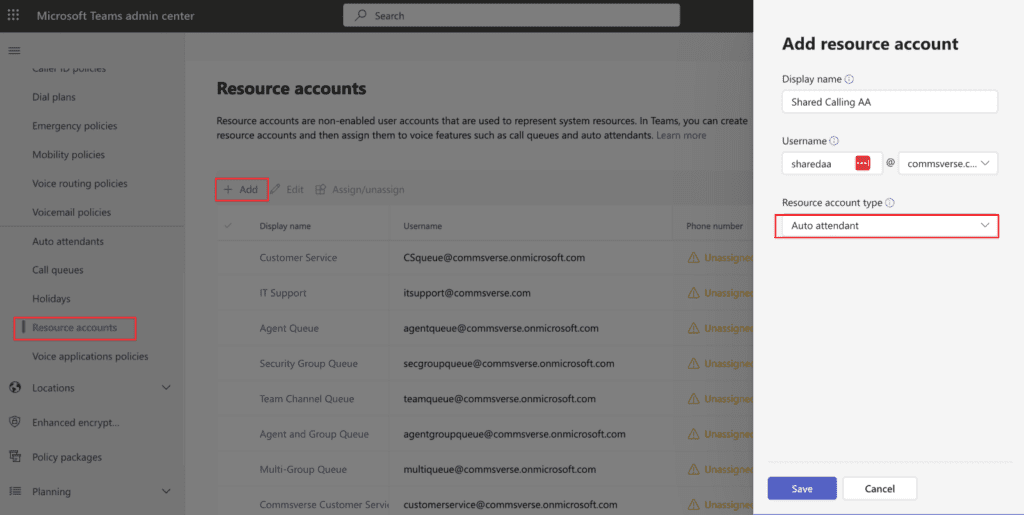The height and width of the screenshot is (515, 1024).
Task: Click the Learn more link
Action: (x=681, y=135)
